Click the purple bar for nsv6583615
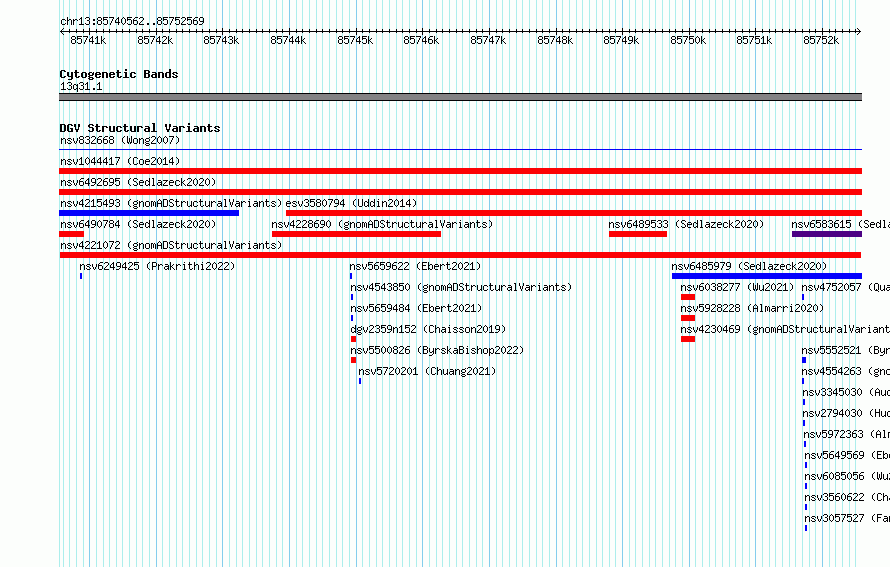Image resolution: width=890 pixels, height=567 pixels. click(827, 234)
